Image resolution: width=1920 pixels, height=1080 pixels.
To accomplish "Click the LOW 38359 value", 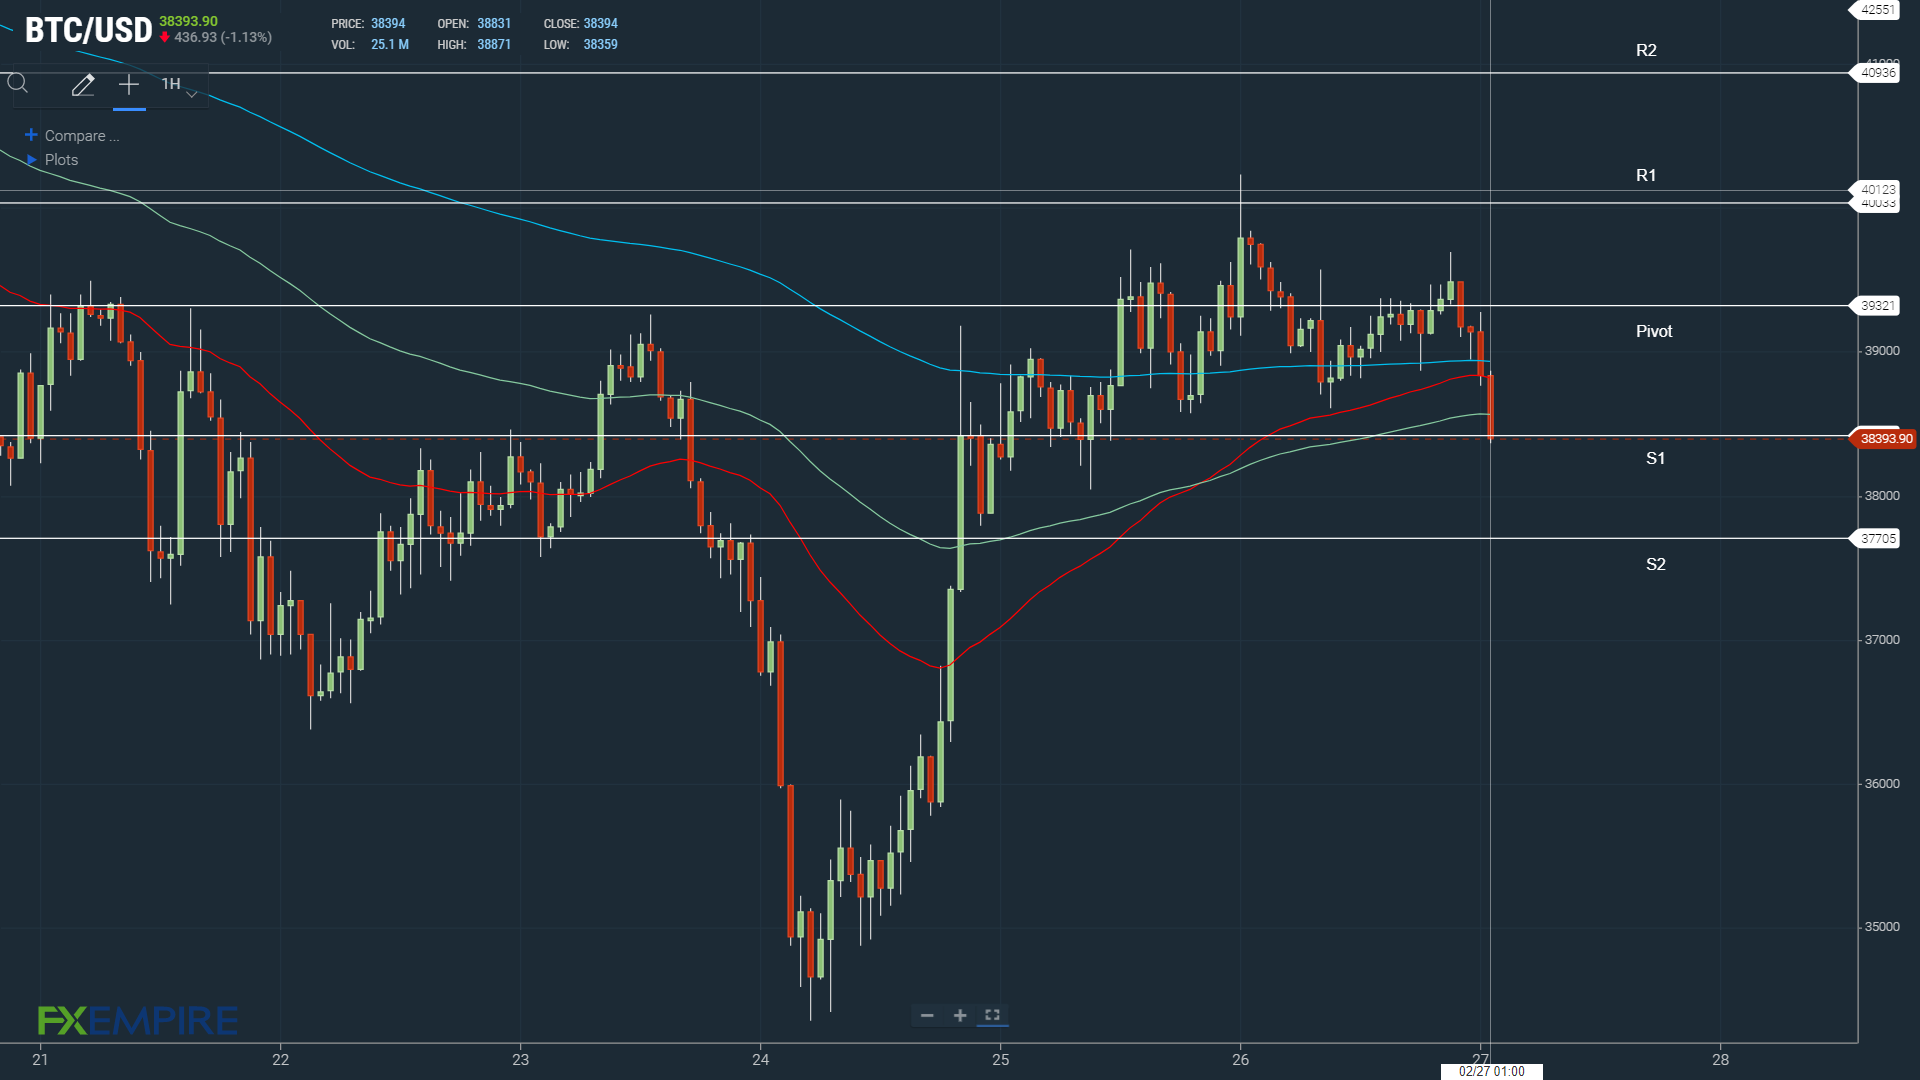I will pos(600,45).
